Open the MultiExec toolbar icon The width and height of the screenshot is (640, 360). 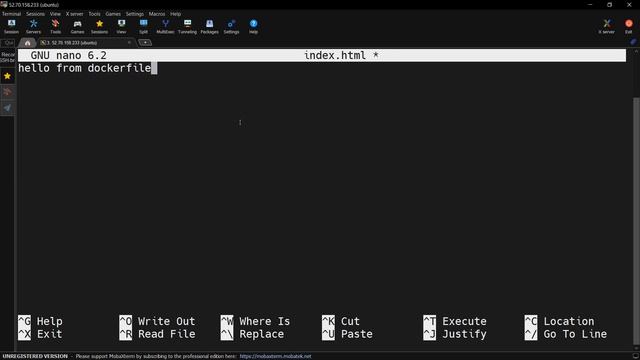pyautogui.click(x=165, y=27)
